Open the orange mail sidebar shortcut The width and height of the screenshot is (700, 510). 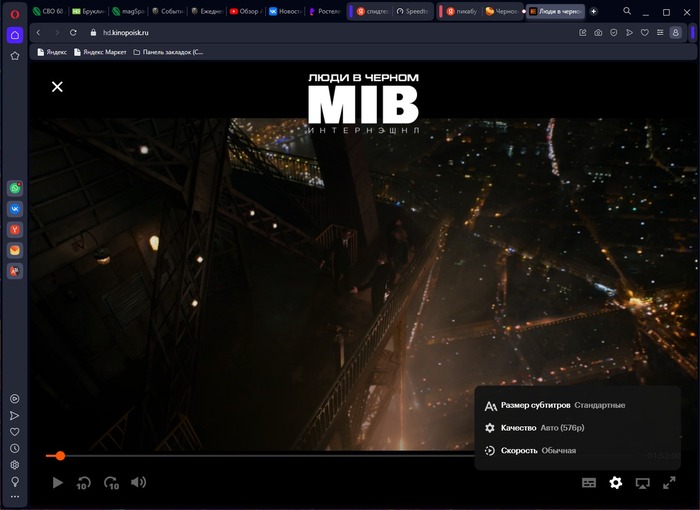(15, 250)
